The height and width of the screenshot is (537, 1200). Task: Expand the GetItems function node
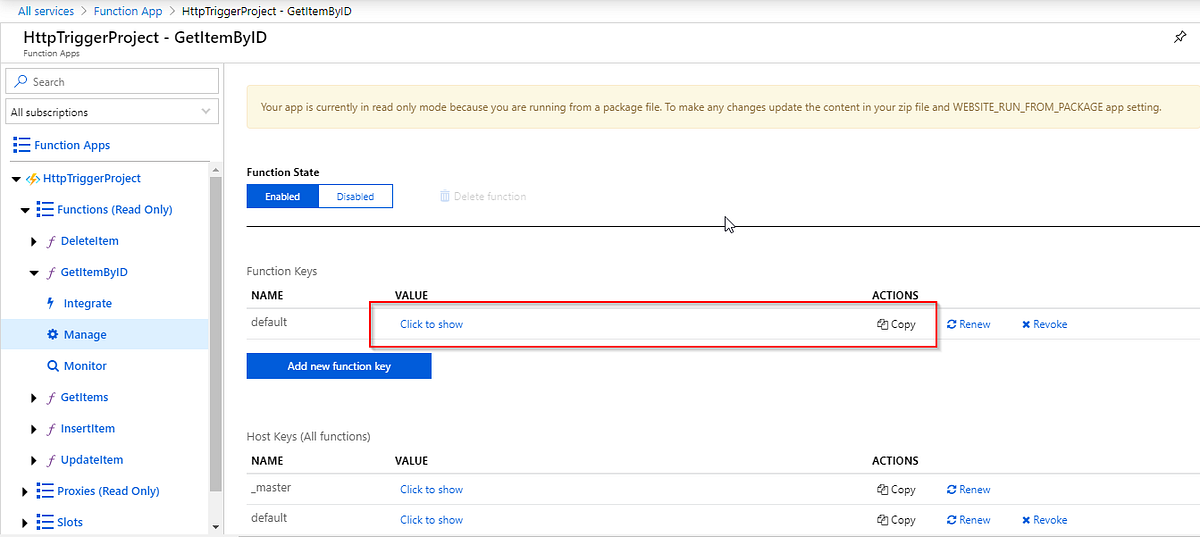click(36, 397)
